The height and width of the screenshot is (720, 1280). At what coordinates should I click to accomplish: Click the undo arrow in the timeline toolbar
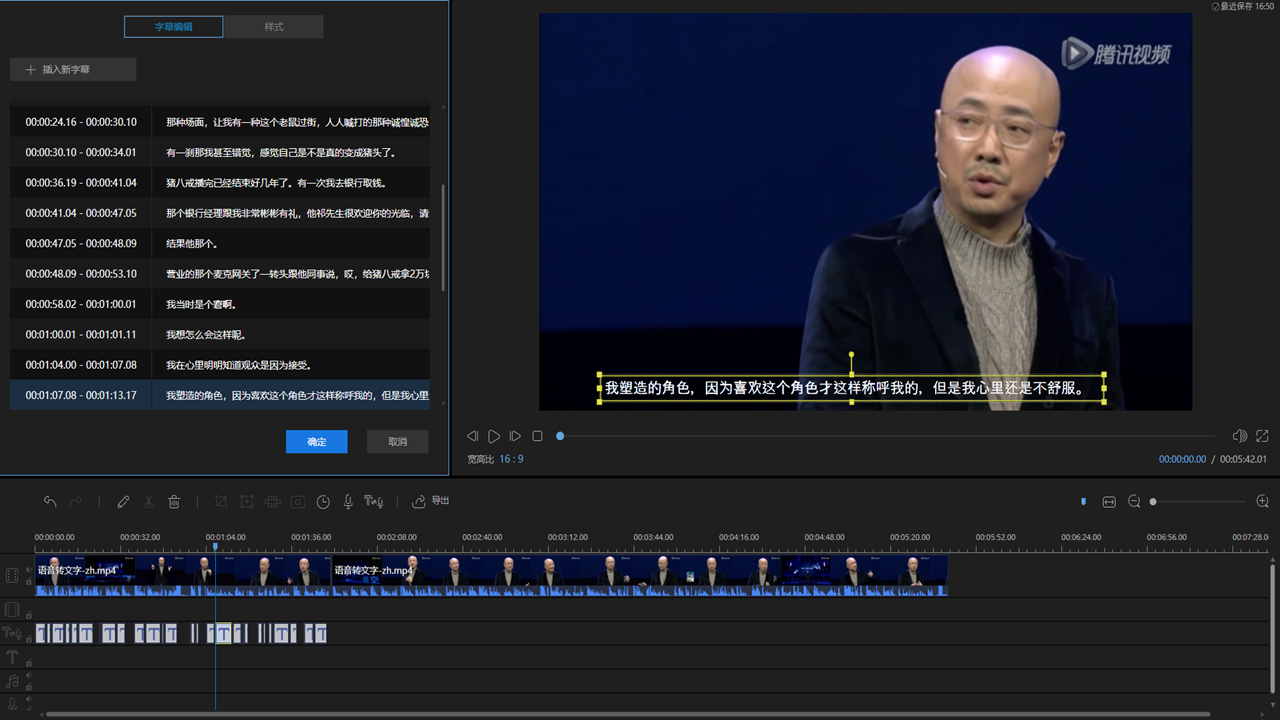(50, 502)
